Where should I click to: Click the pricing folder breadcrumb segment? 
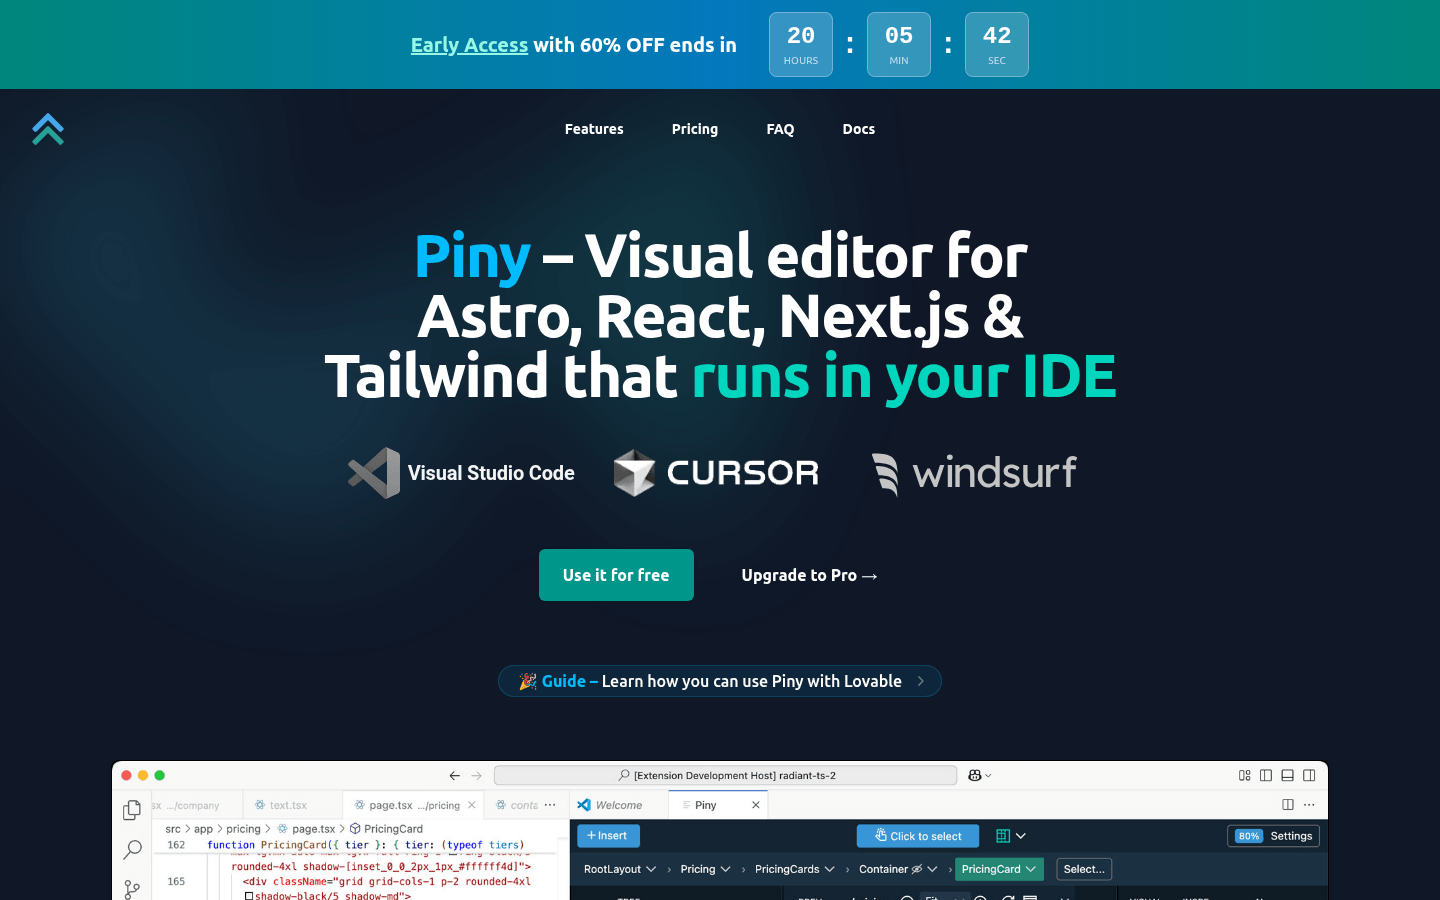click(x=243, y=829)
